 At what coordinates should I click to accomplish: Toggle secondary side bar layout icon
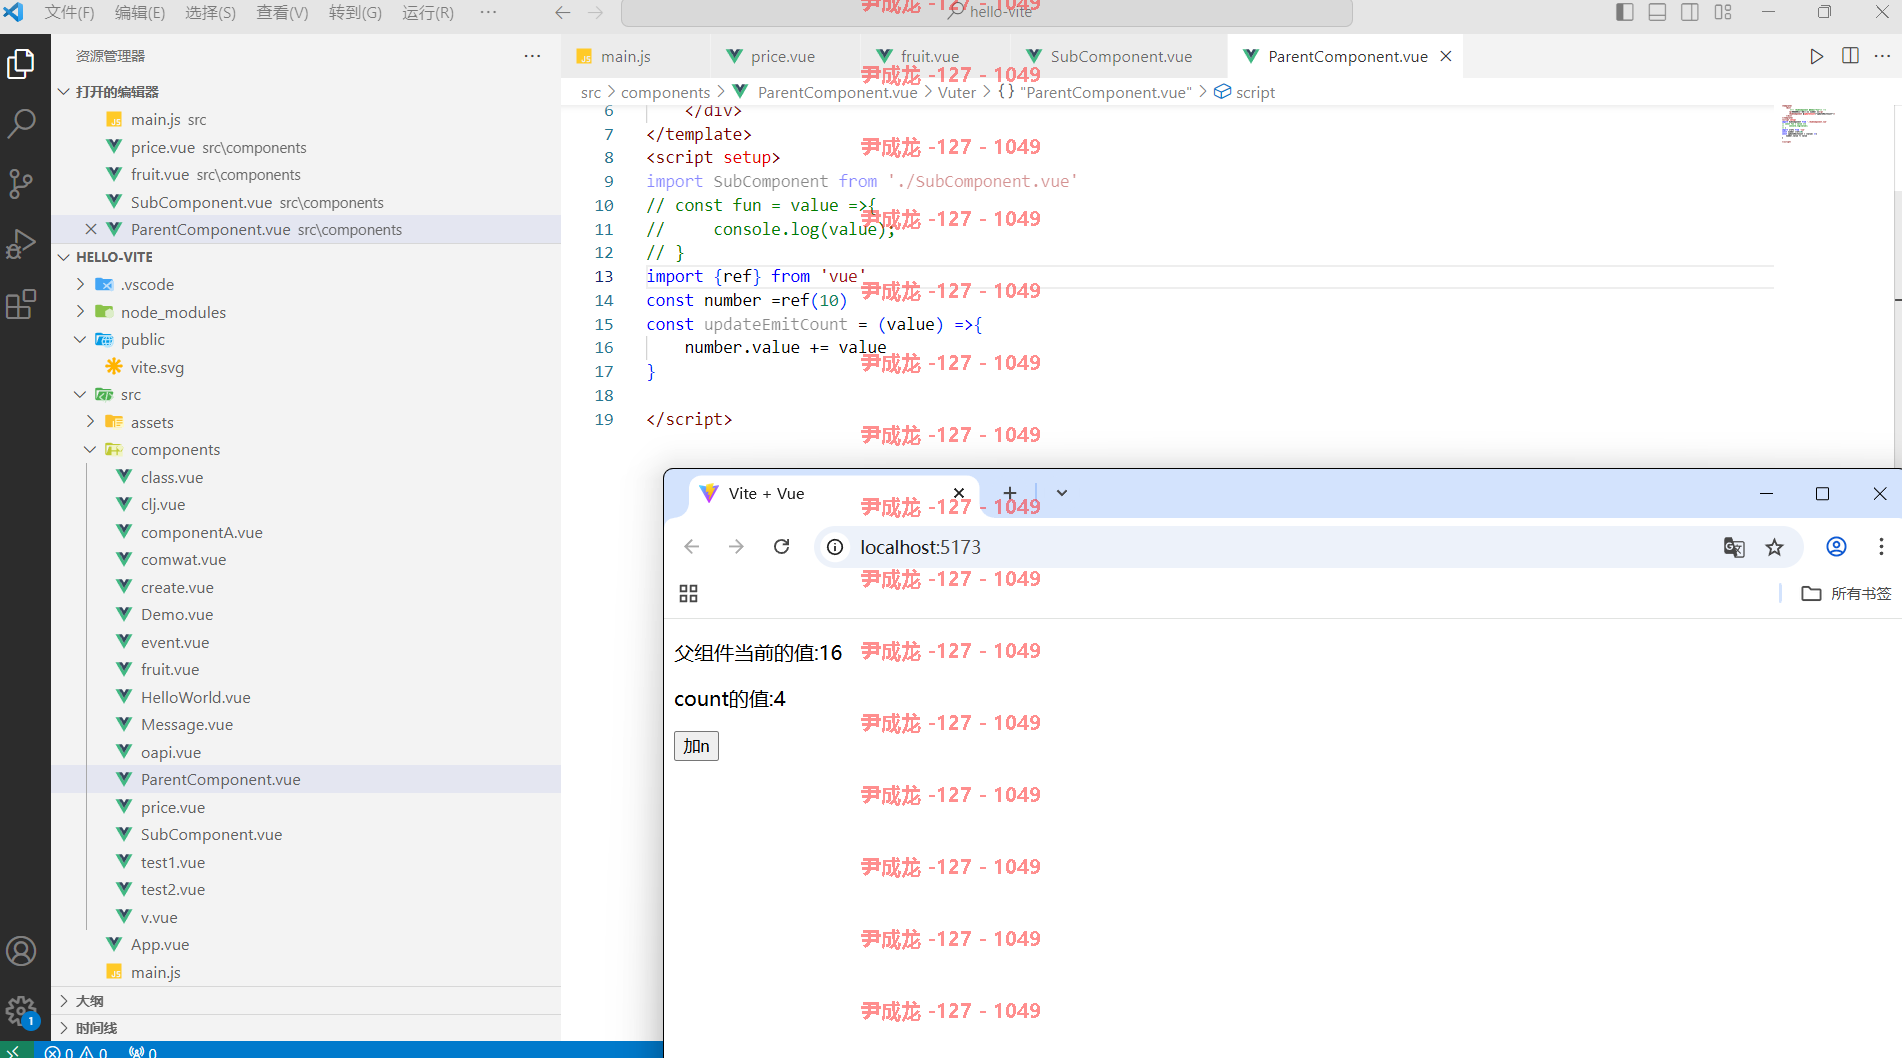[x=1690, y=12]
